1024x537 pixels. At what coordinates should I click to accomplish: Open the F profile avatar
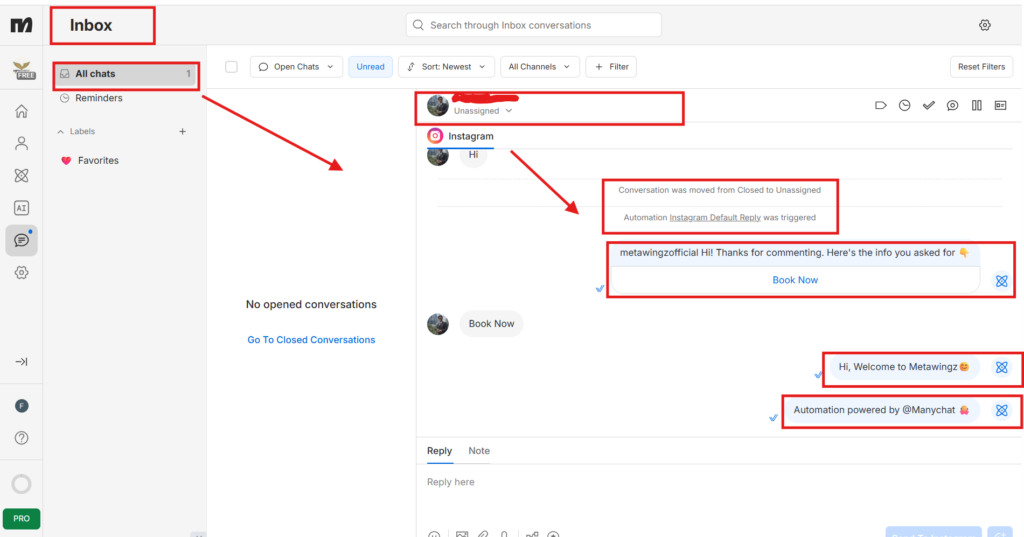(x=22, y=406)
